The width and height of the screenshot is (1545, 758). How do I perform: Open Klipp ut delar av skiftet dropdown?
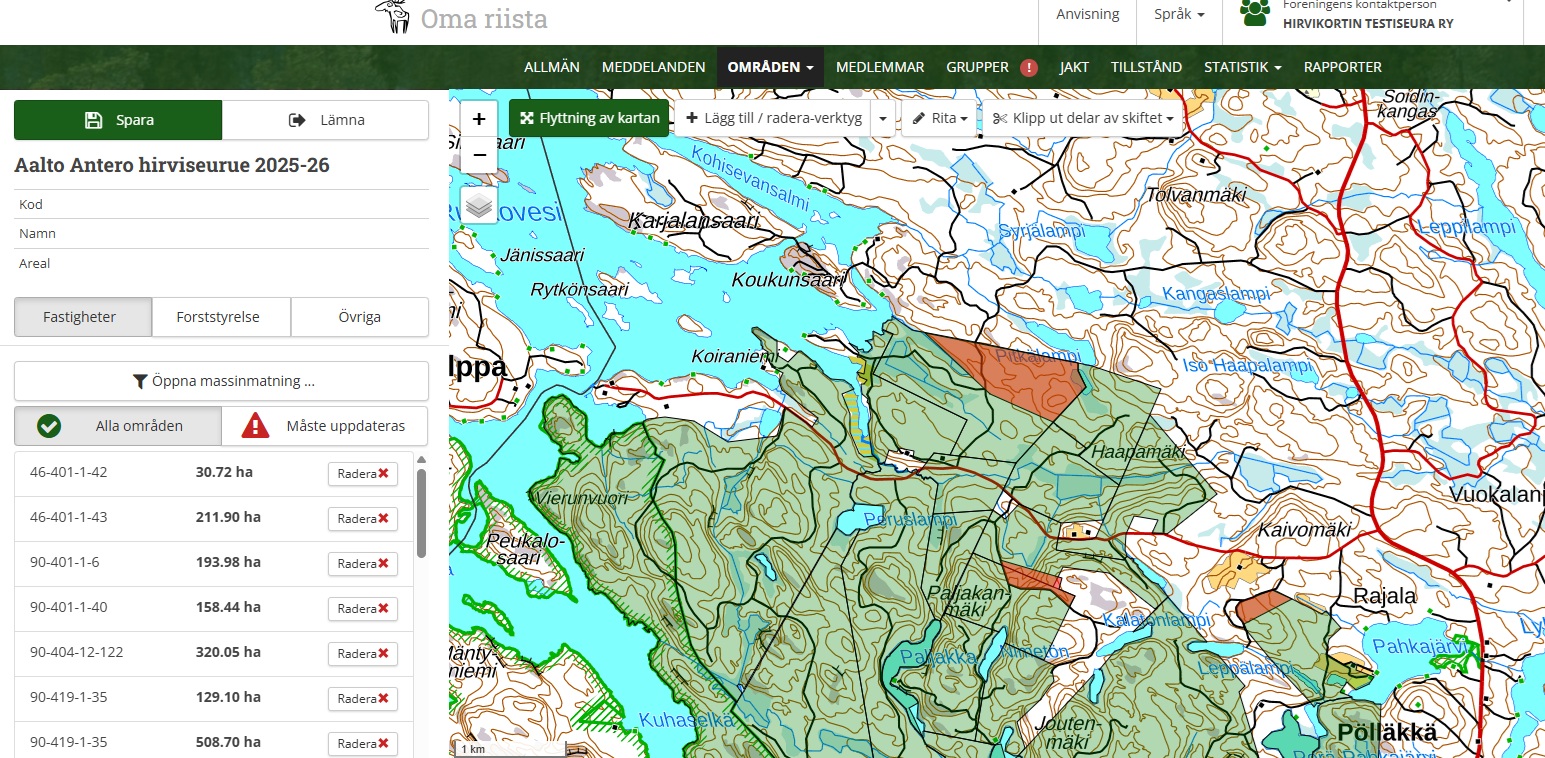1083,118
